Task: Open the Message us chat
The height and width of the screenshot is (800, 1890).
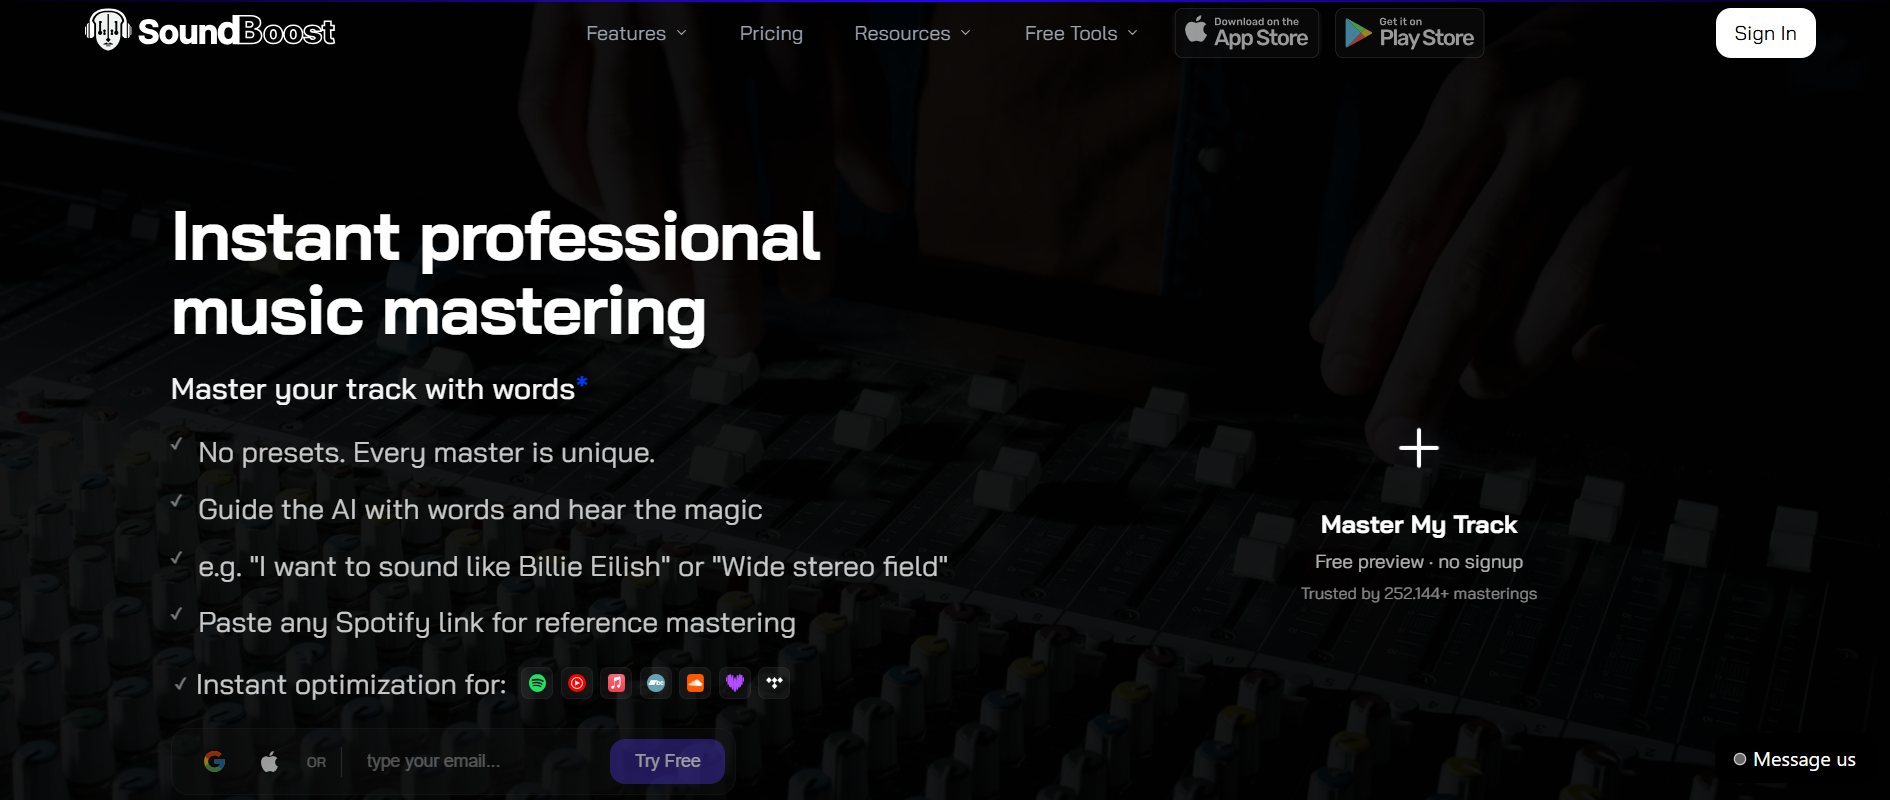Action: [1794, 760]
